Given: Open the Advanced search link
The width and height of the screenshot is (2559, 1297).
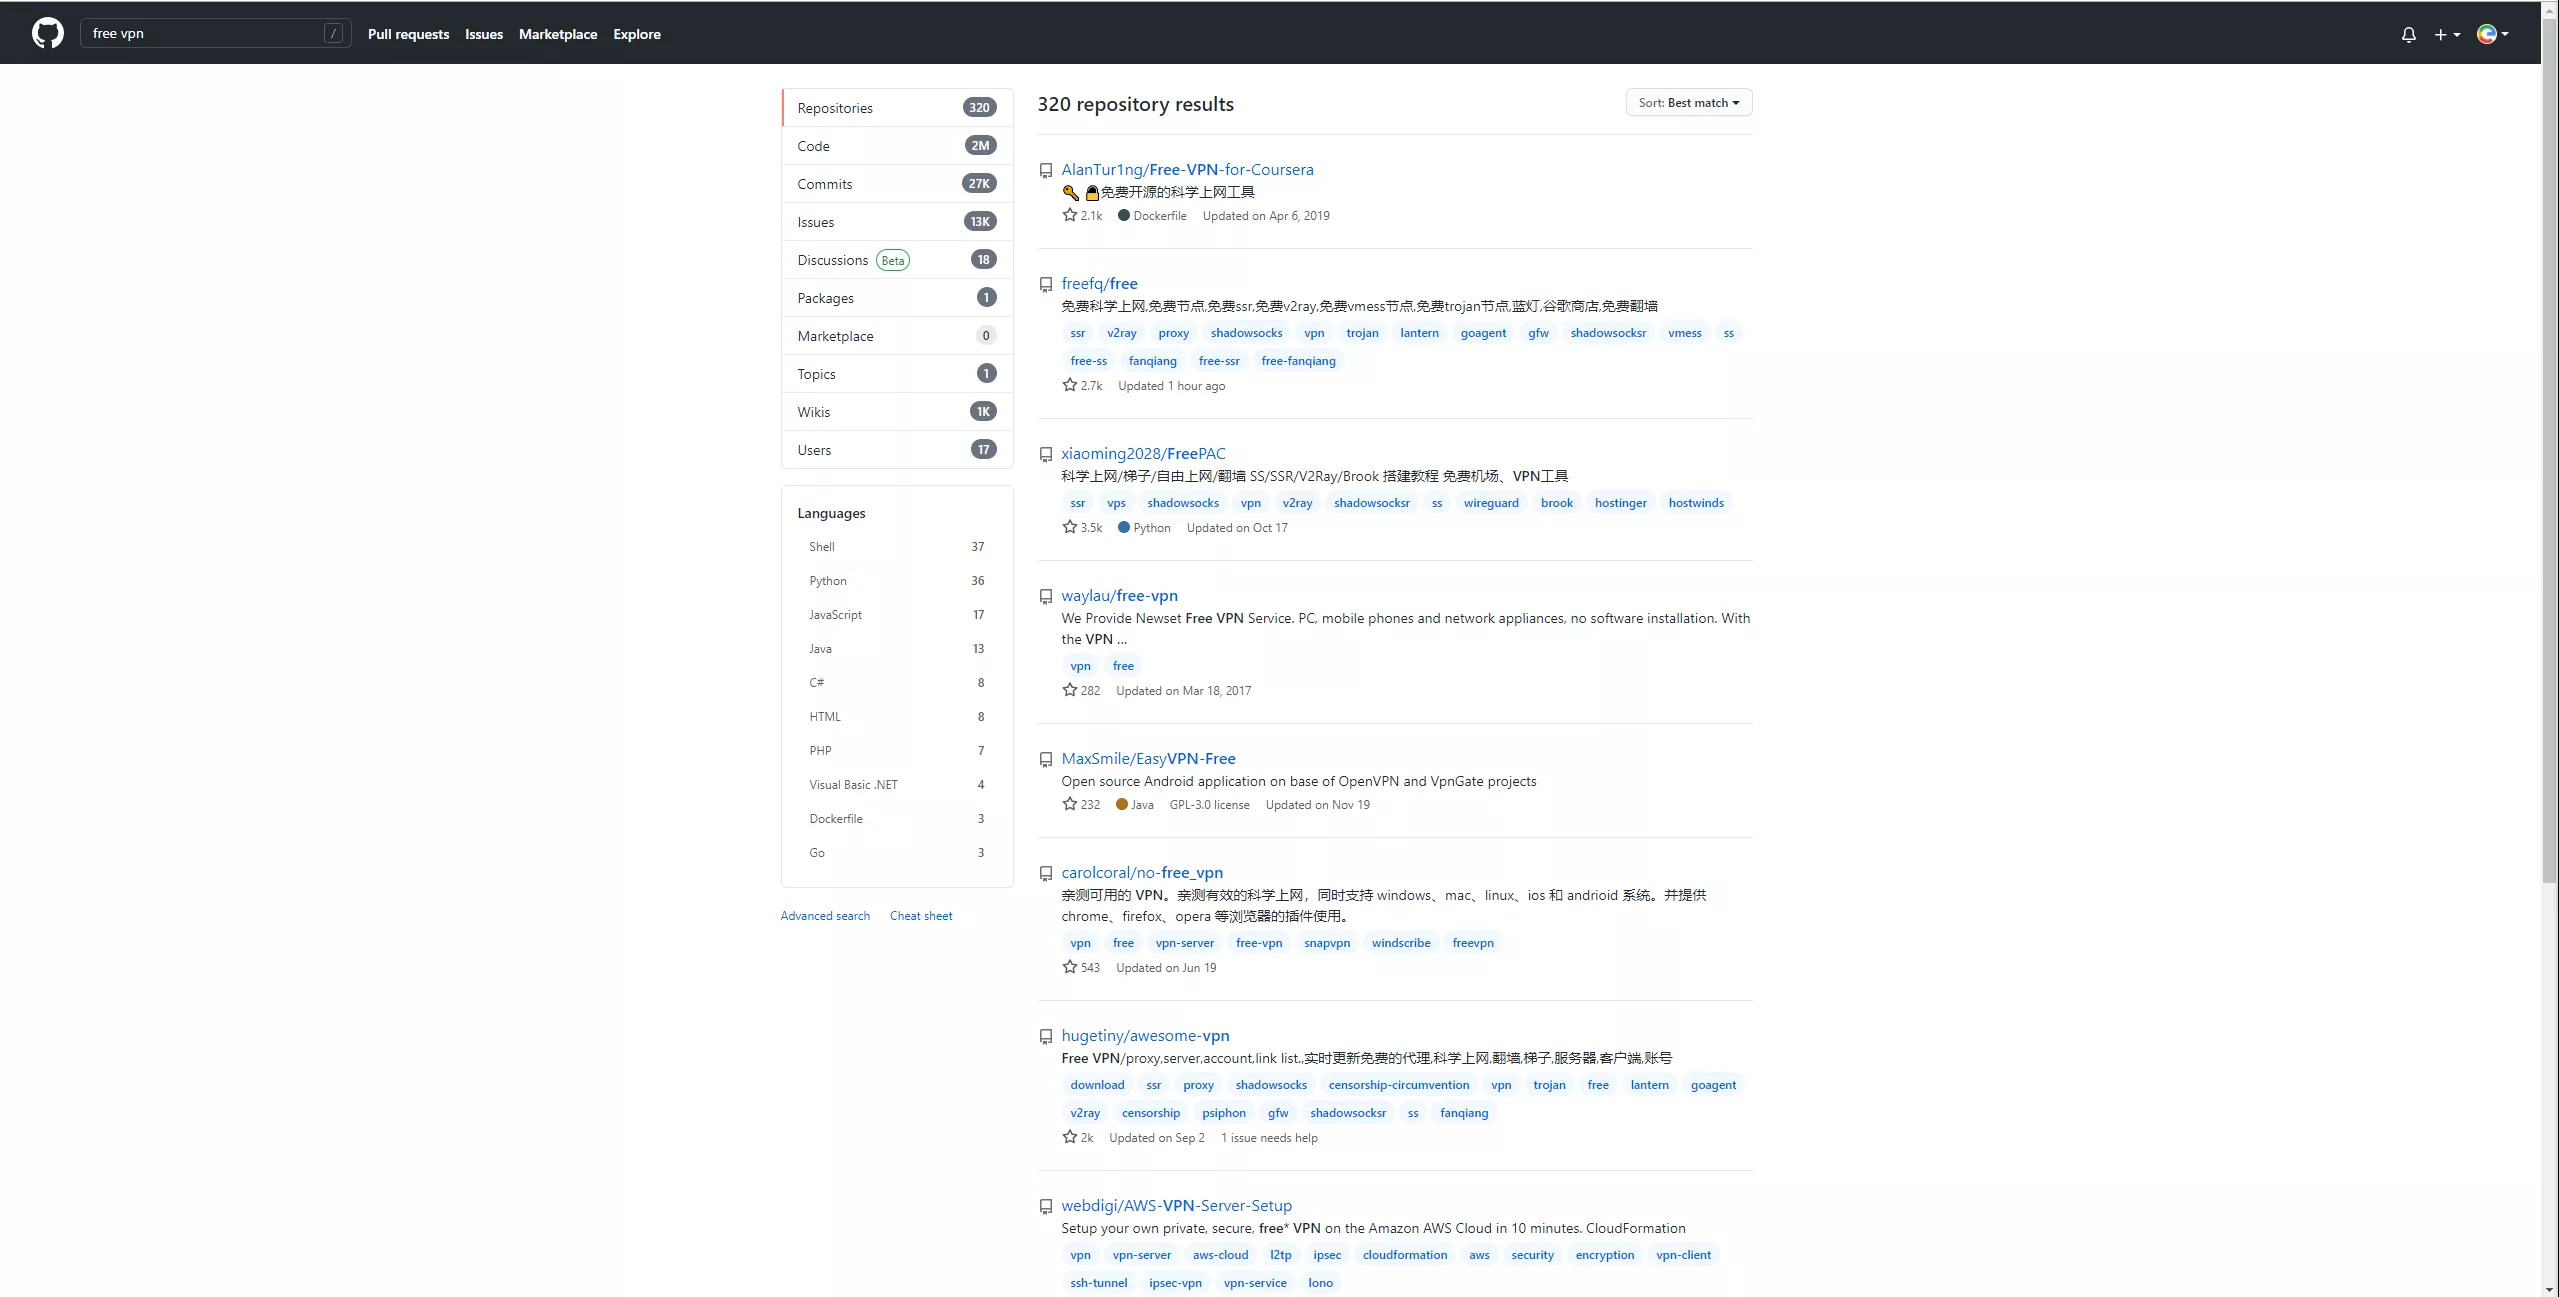Looking at the screenshot, I should pyautogui.click(x=825, y=916).
